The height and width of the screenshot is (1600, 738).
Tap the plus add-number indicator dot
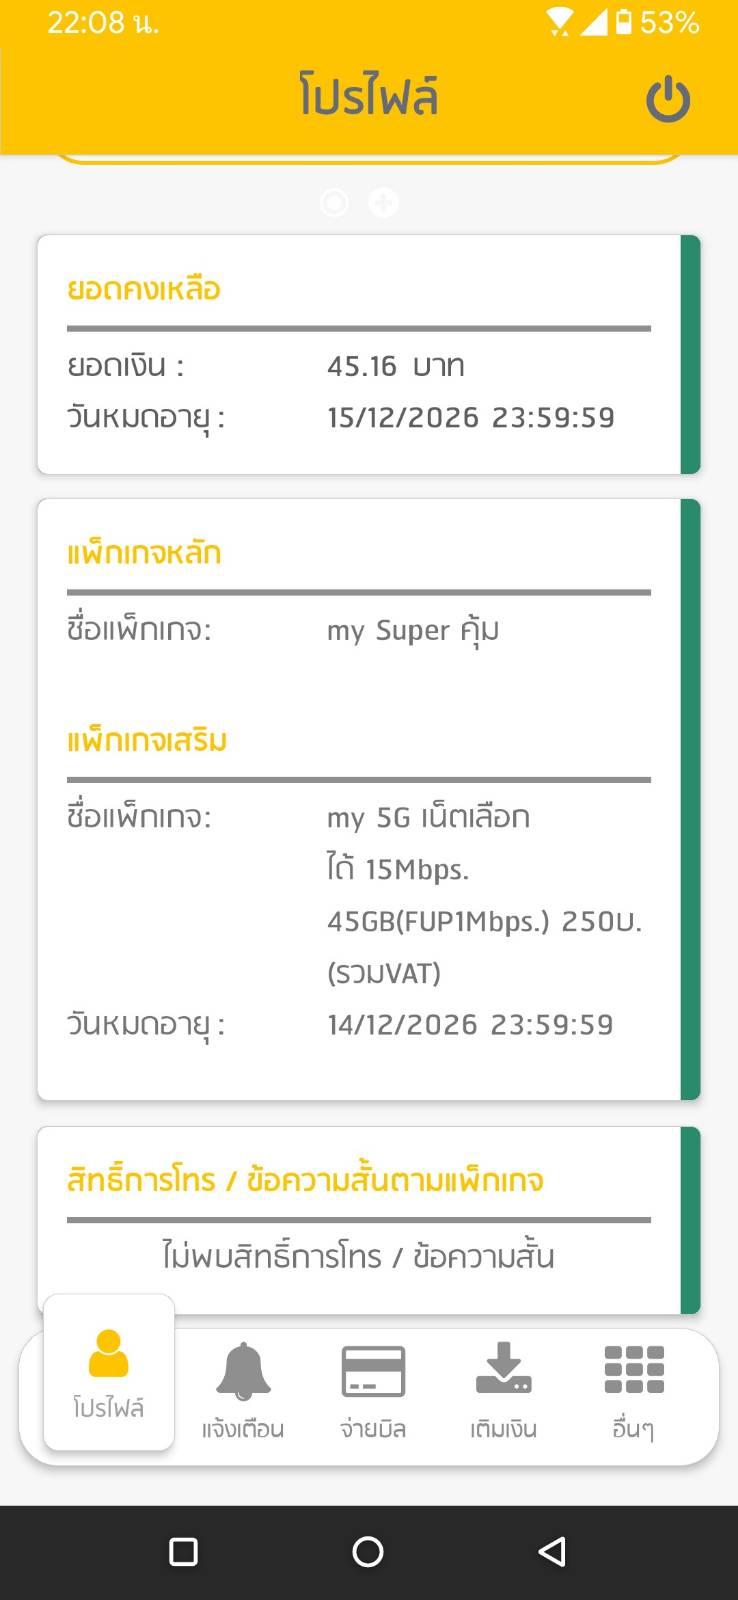(383, 203)
